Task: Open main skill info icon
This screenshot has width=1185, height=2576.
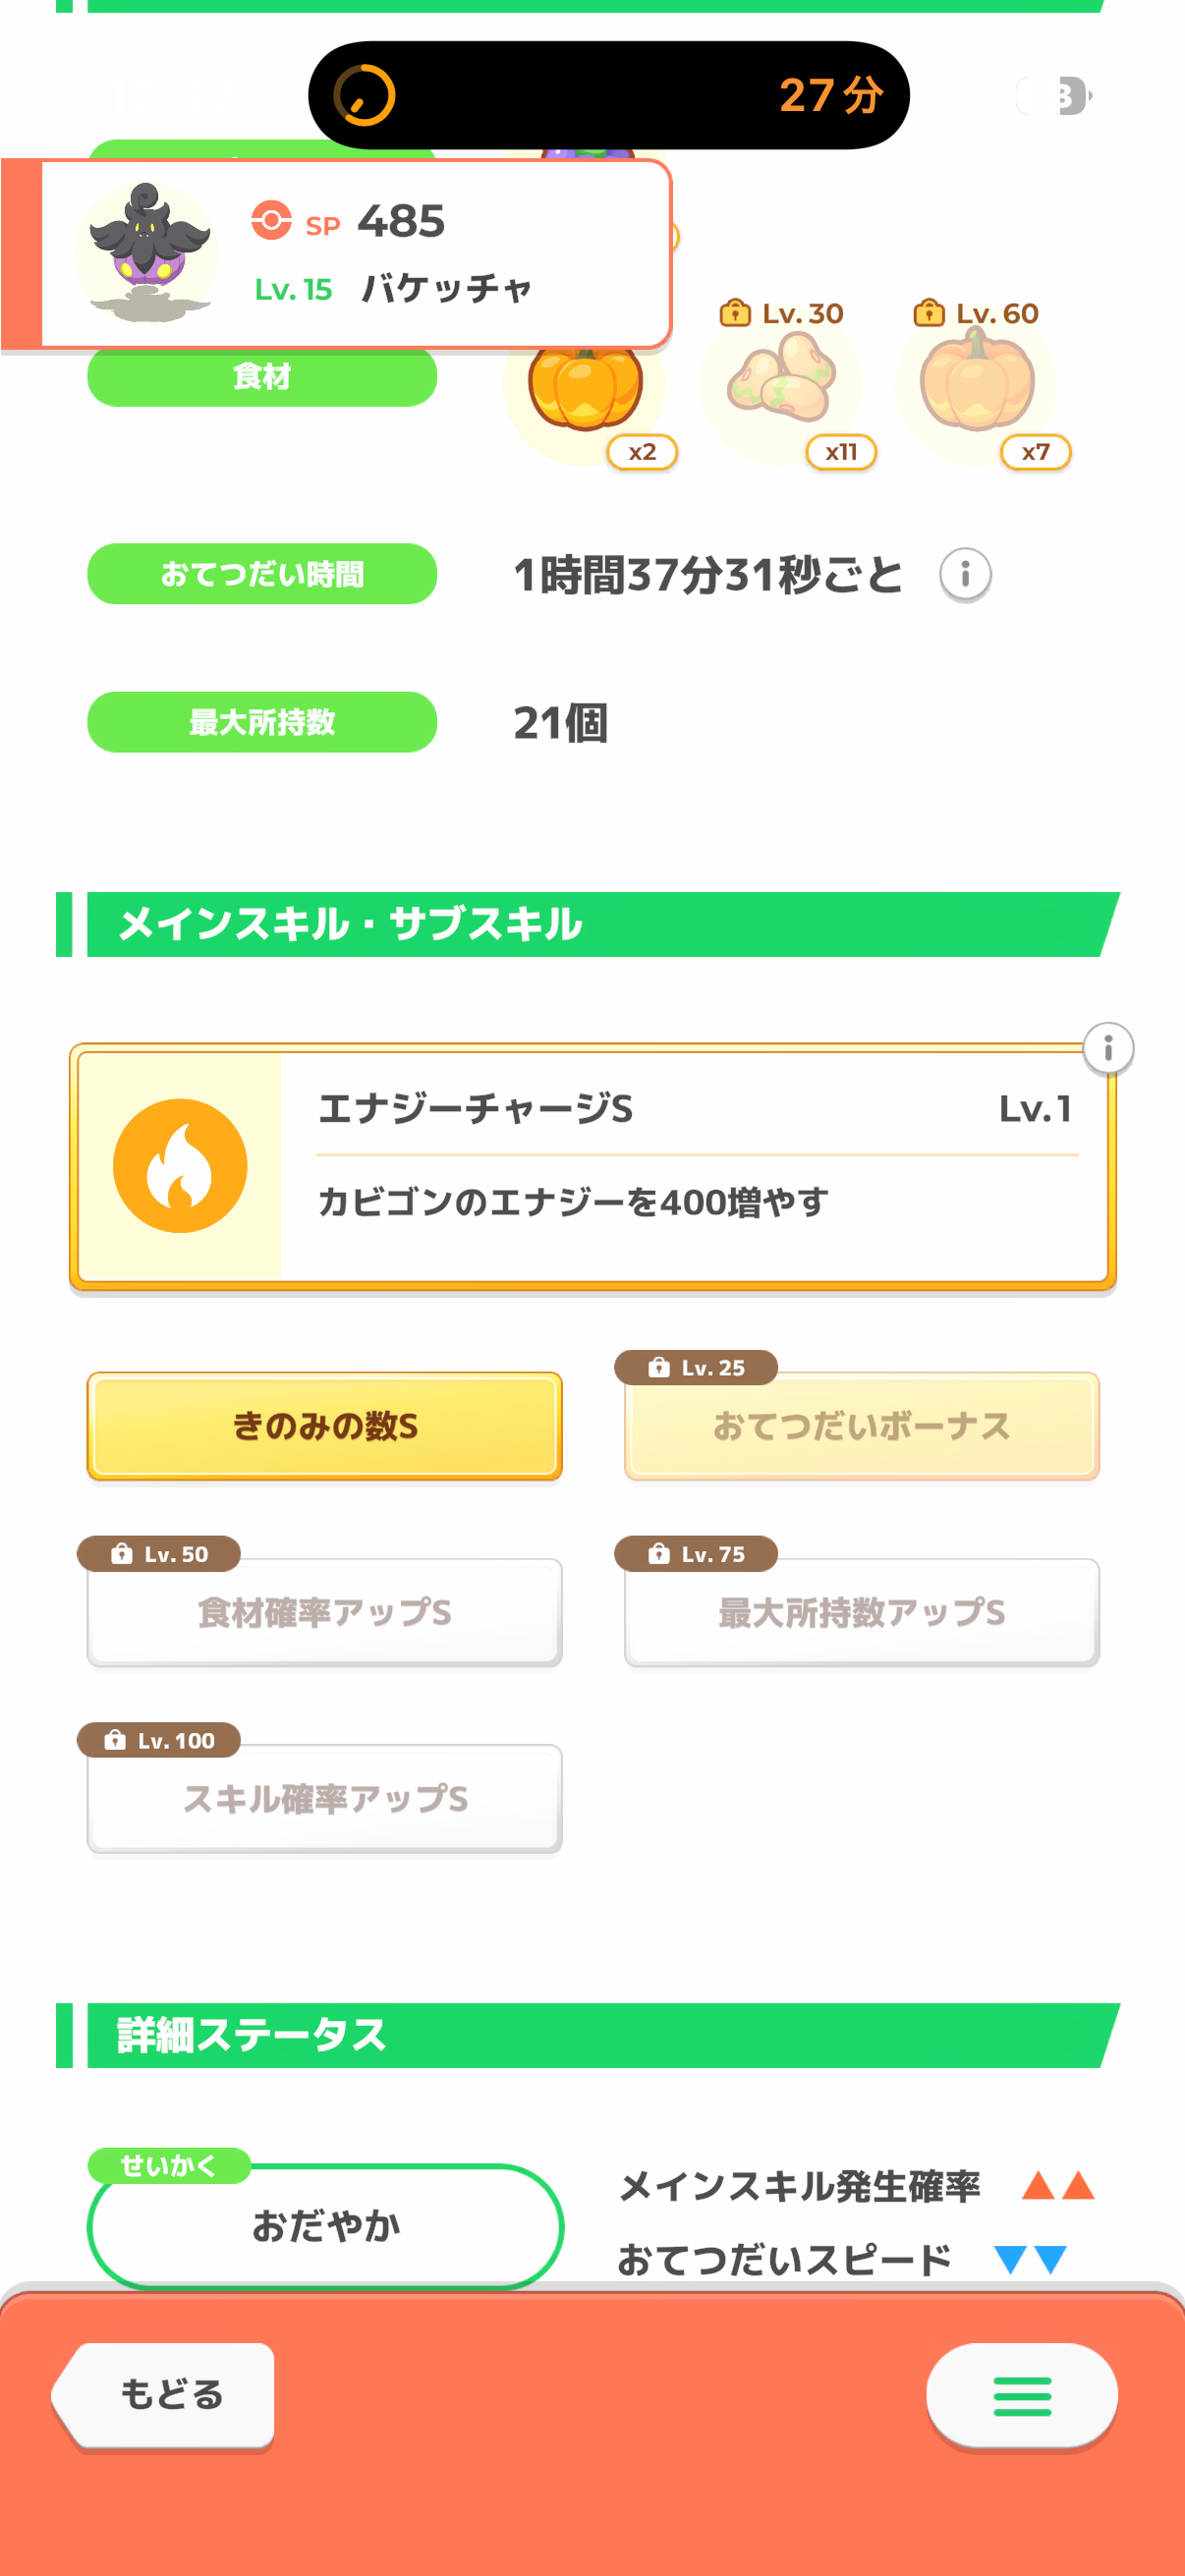Action: (x=1107, y=1049)
